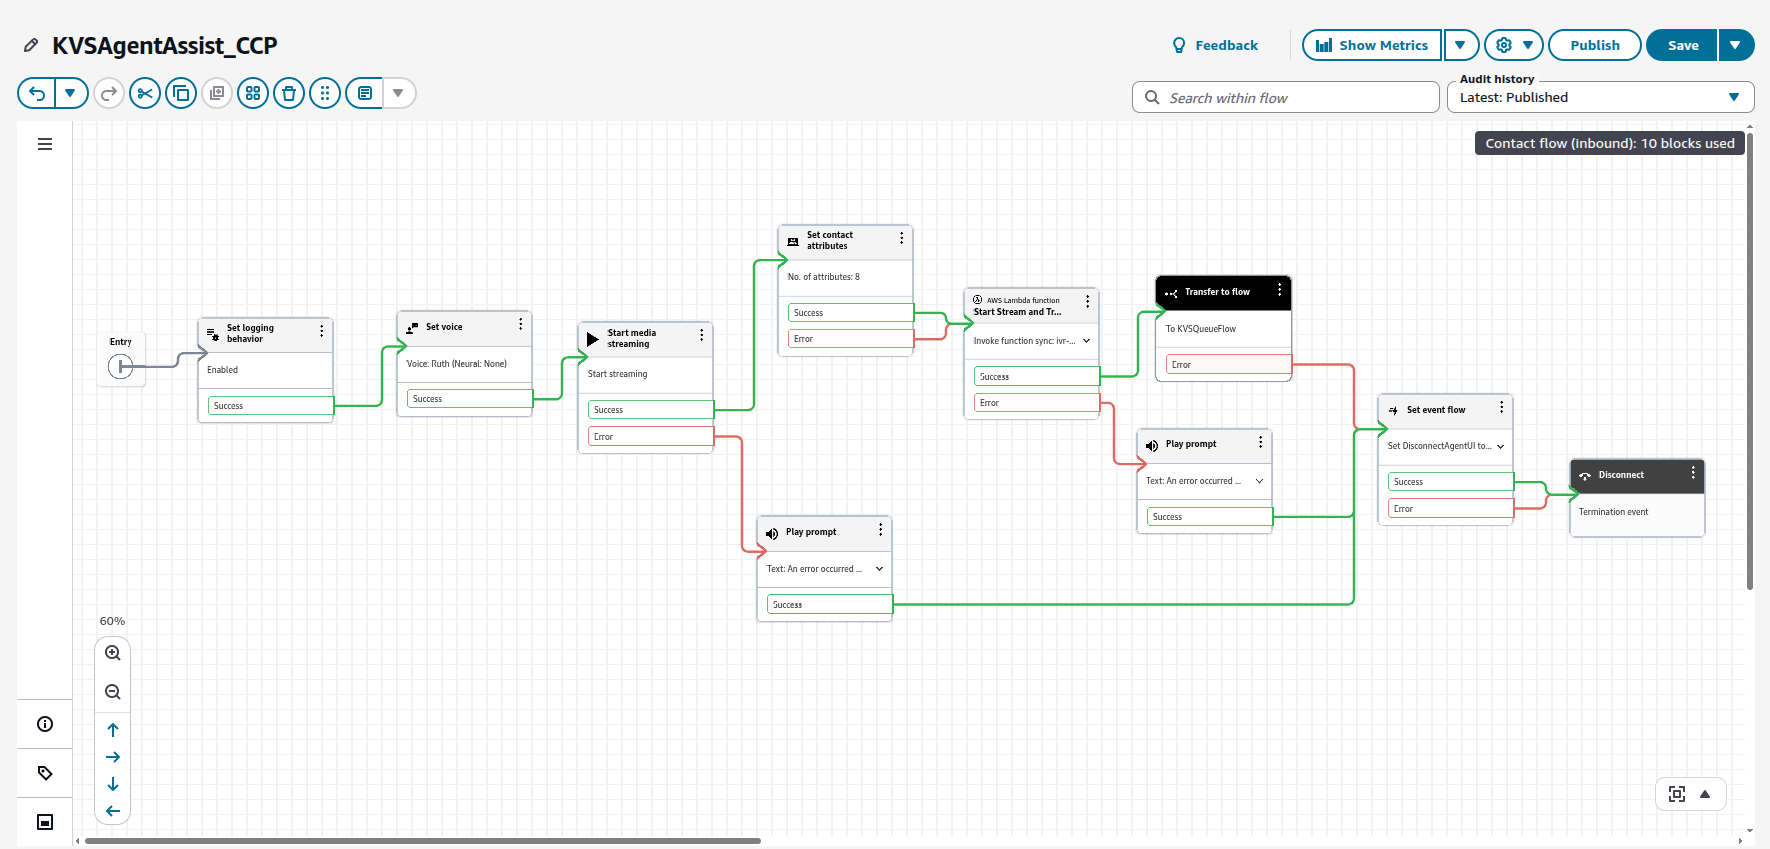Open the Disconnect block options menu

(1693, 474)
